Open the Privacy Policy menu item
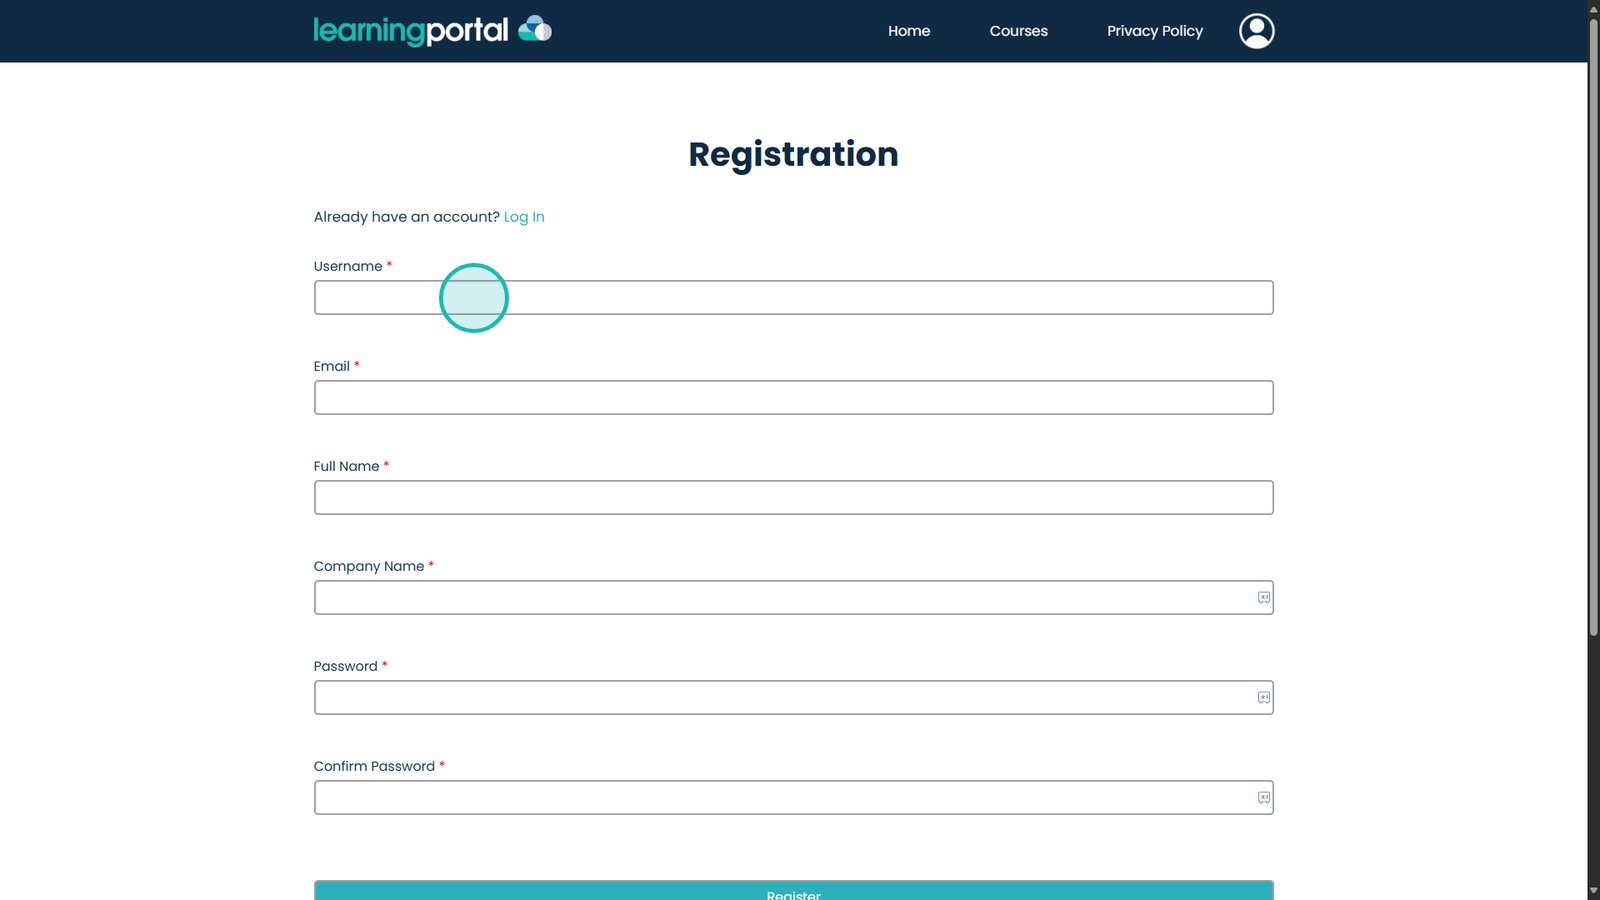The height and width of the screenshot is (900, 1600). [1155, 31]
